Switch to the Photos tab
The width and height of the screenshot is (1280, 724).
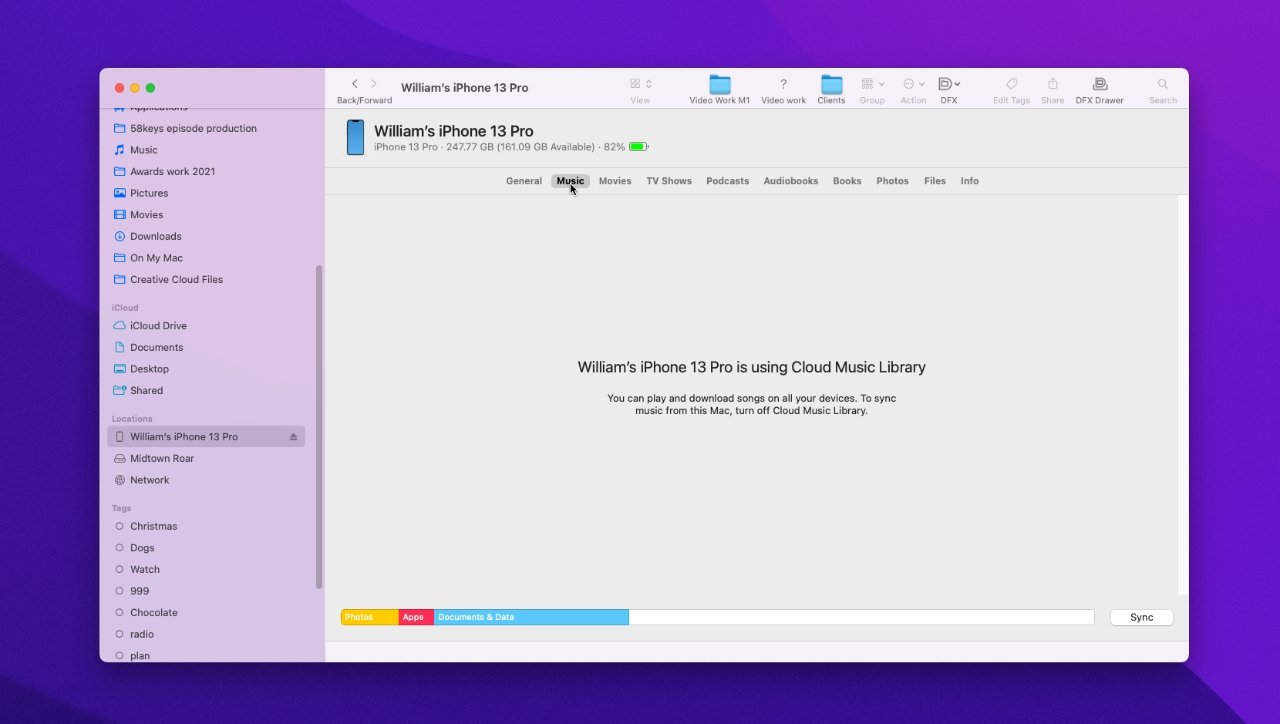(x=892, y=181)
